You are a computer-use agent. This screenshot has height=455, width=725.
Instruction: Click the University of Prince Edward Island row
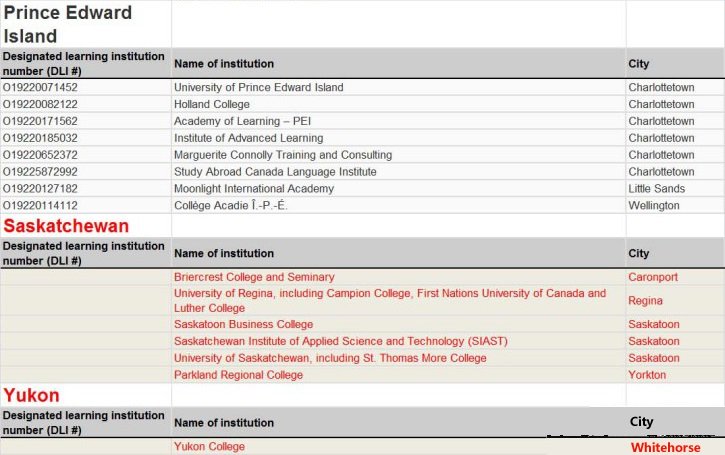tap(258, 87)
